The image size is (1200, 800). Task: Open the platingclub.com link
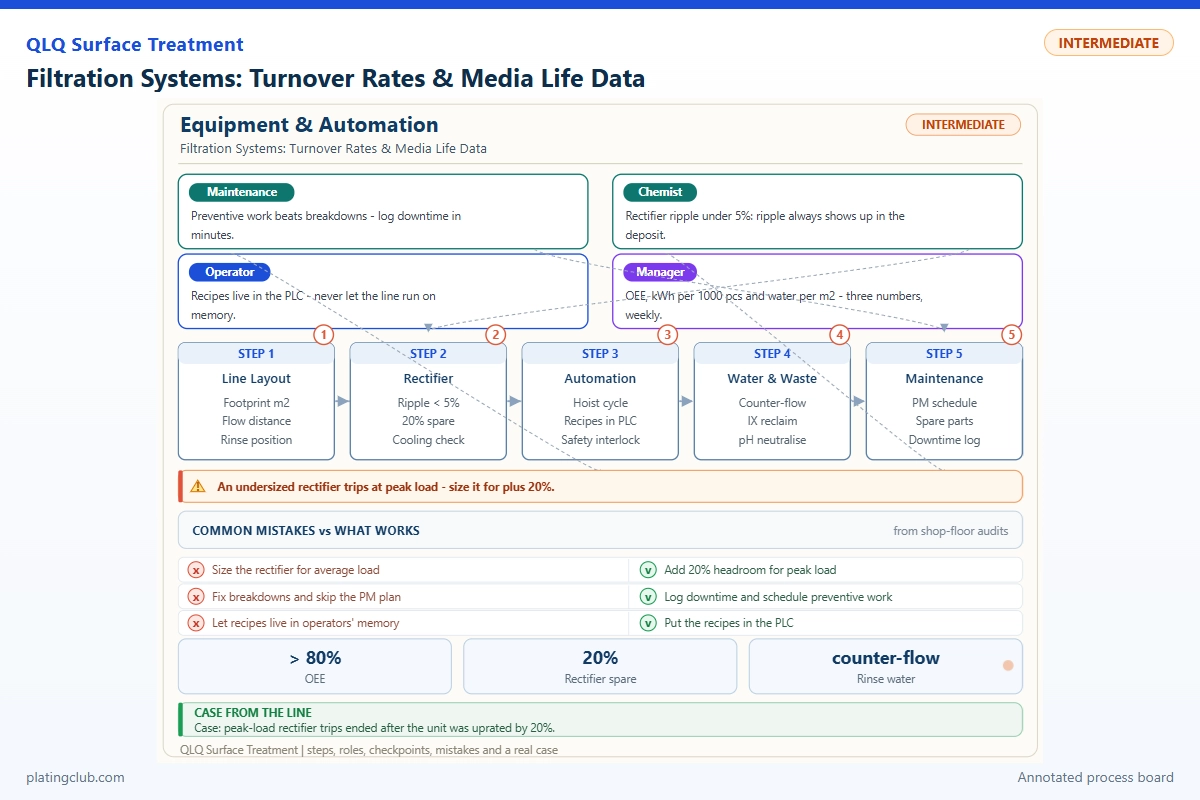[x=75, y=777]
